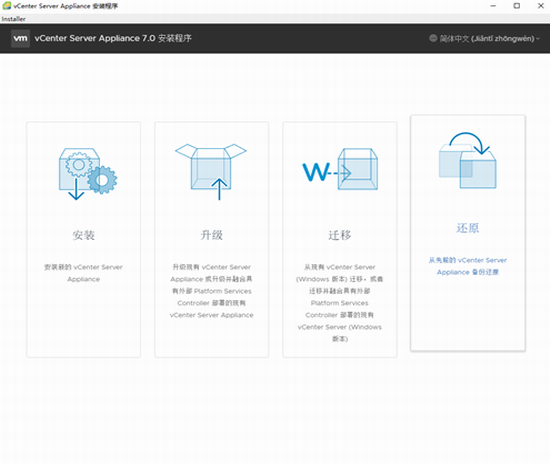Click the Upgrade open-box icon
Screen dimensions: 550x465
211,171
